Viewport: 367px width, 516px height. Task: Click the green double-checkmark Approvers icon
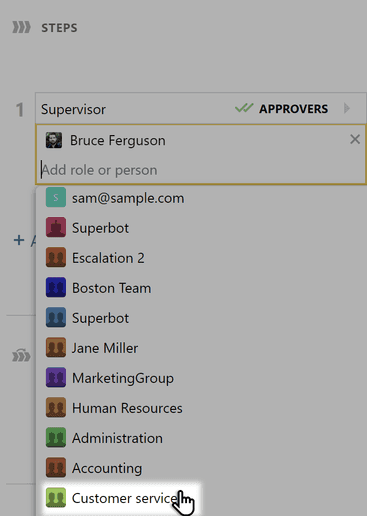(244, 108)
